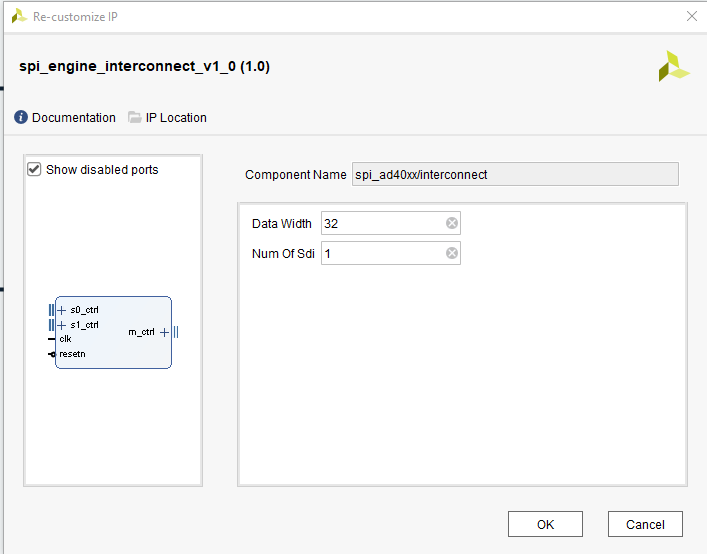Select the clk port on the IP symbol
This screenshot has height=554, width=707.
tap(65, 339)
